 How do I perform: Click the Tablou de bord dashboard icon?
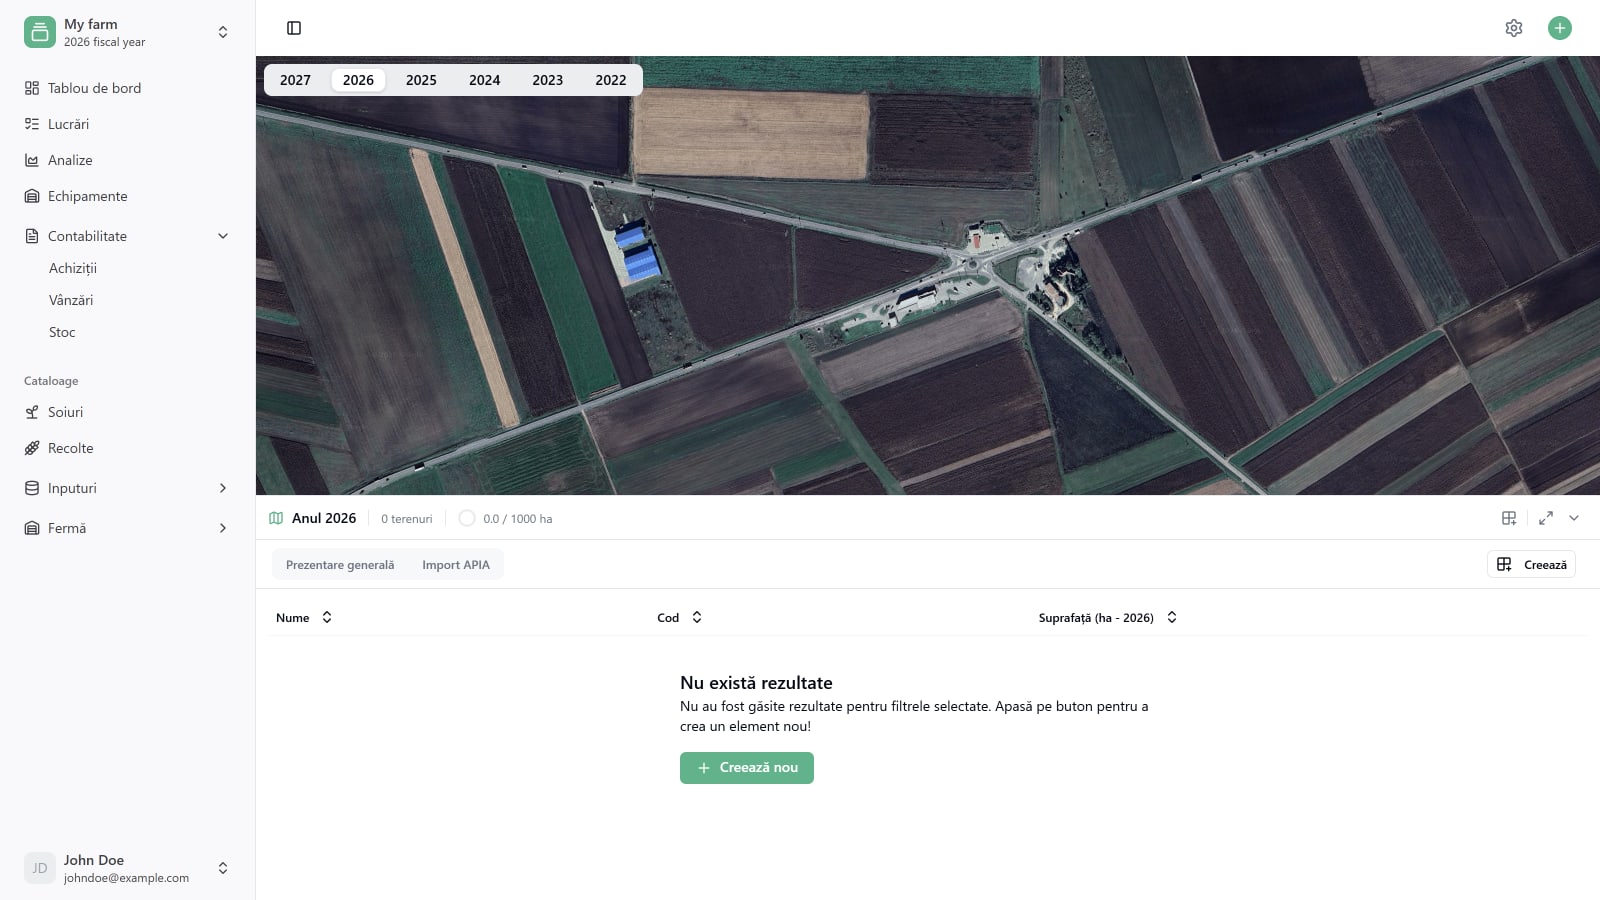pyautogui.click(x=32, y=88)
